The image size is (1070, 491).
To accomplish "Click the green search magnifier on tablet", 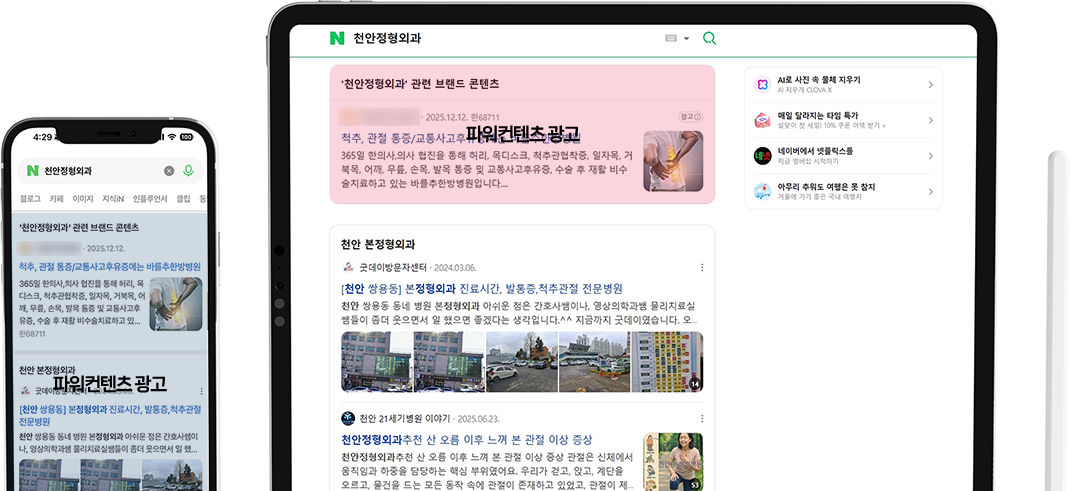I will 710,39.
